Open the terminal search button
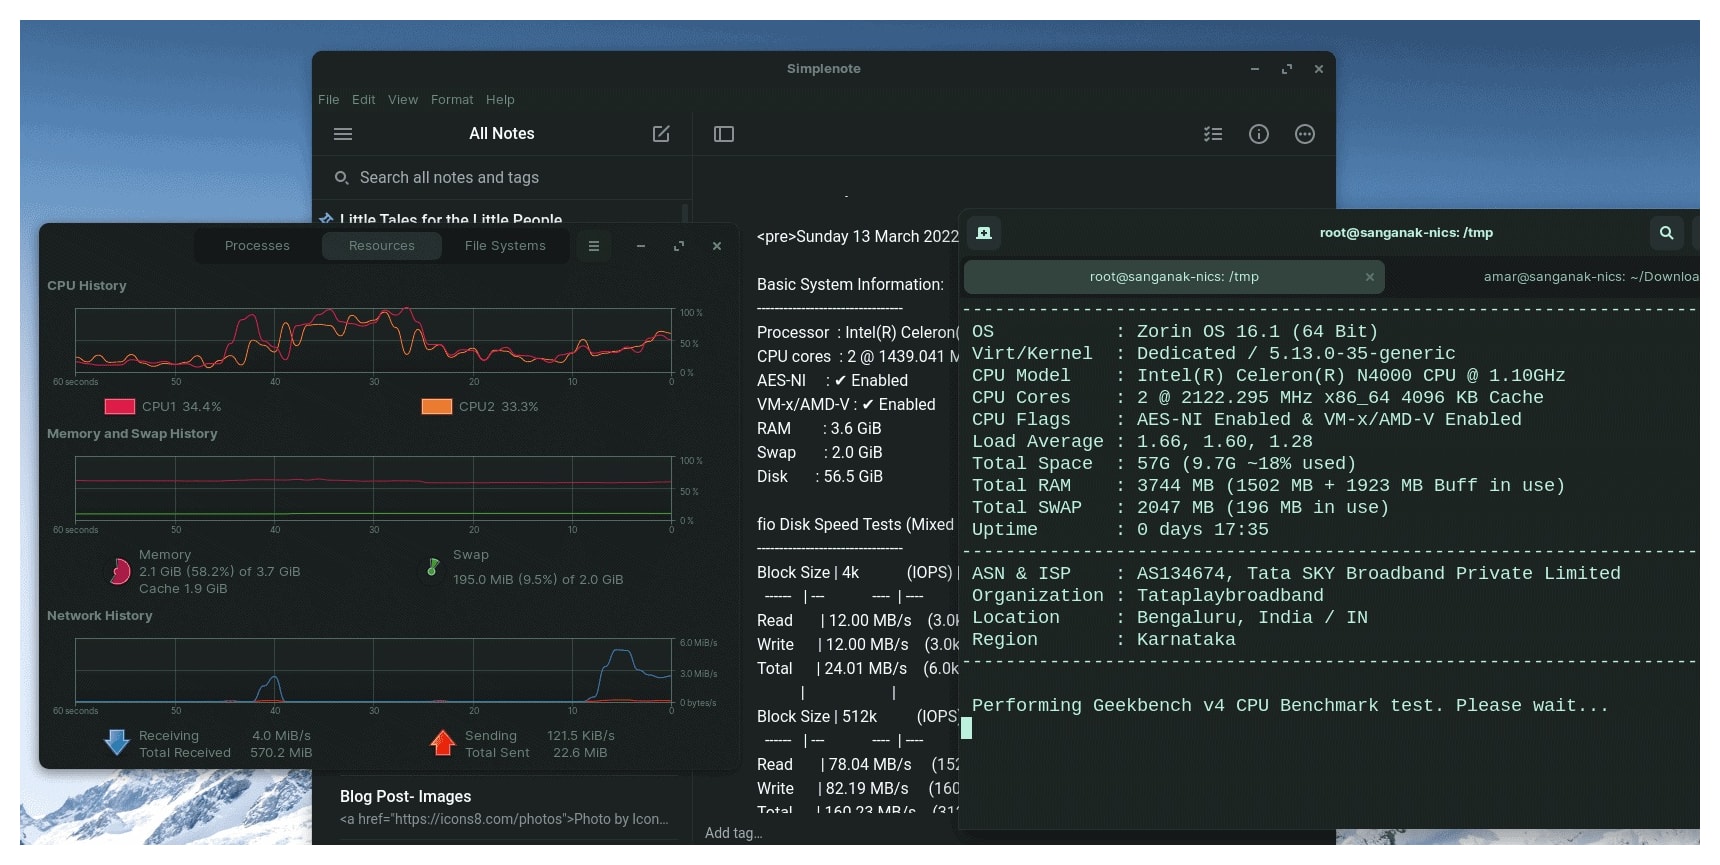 [x=1666, y=233]
